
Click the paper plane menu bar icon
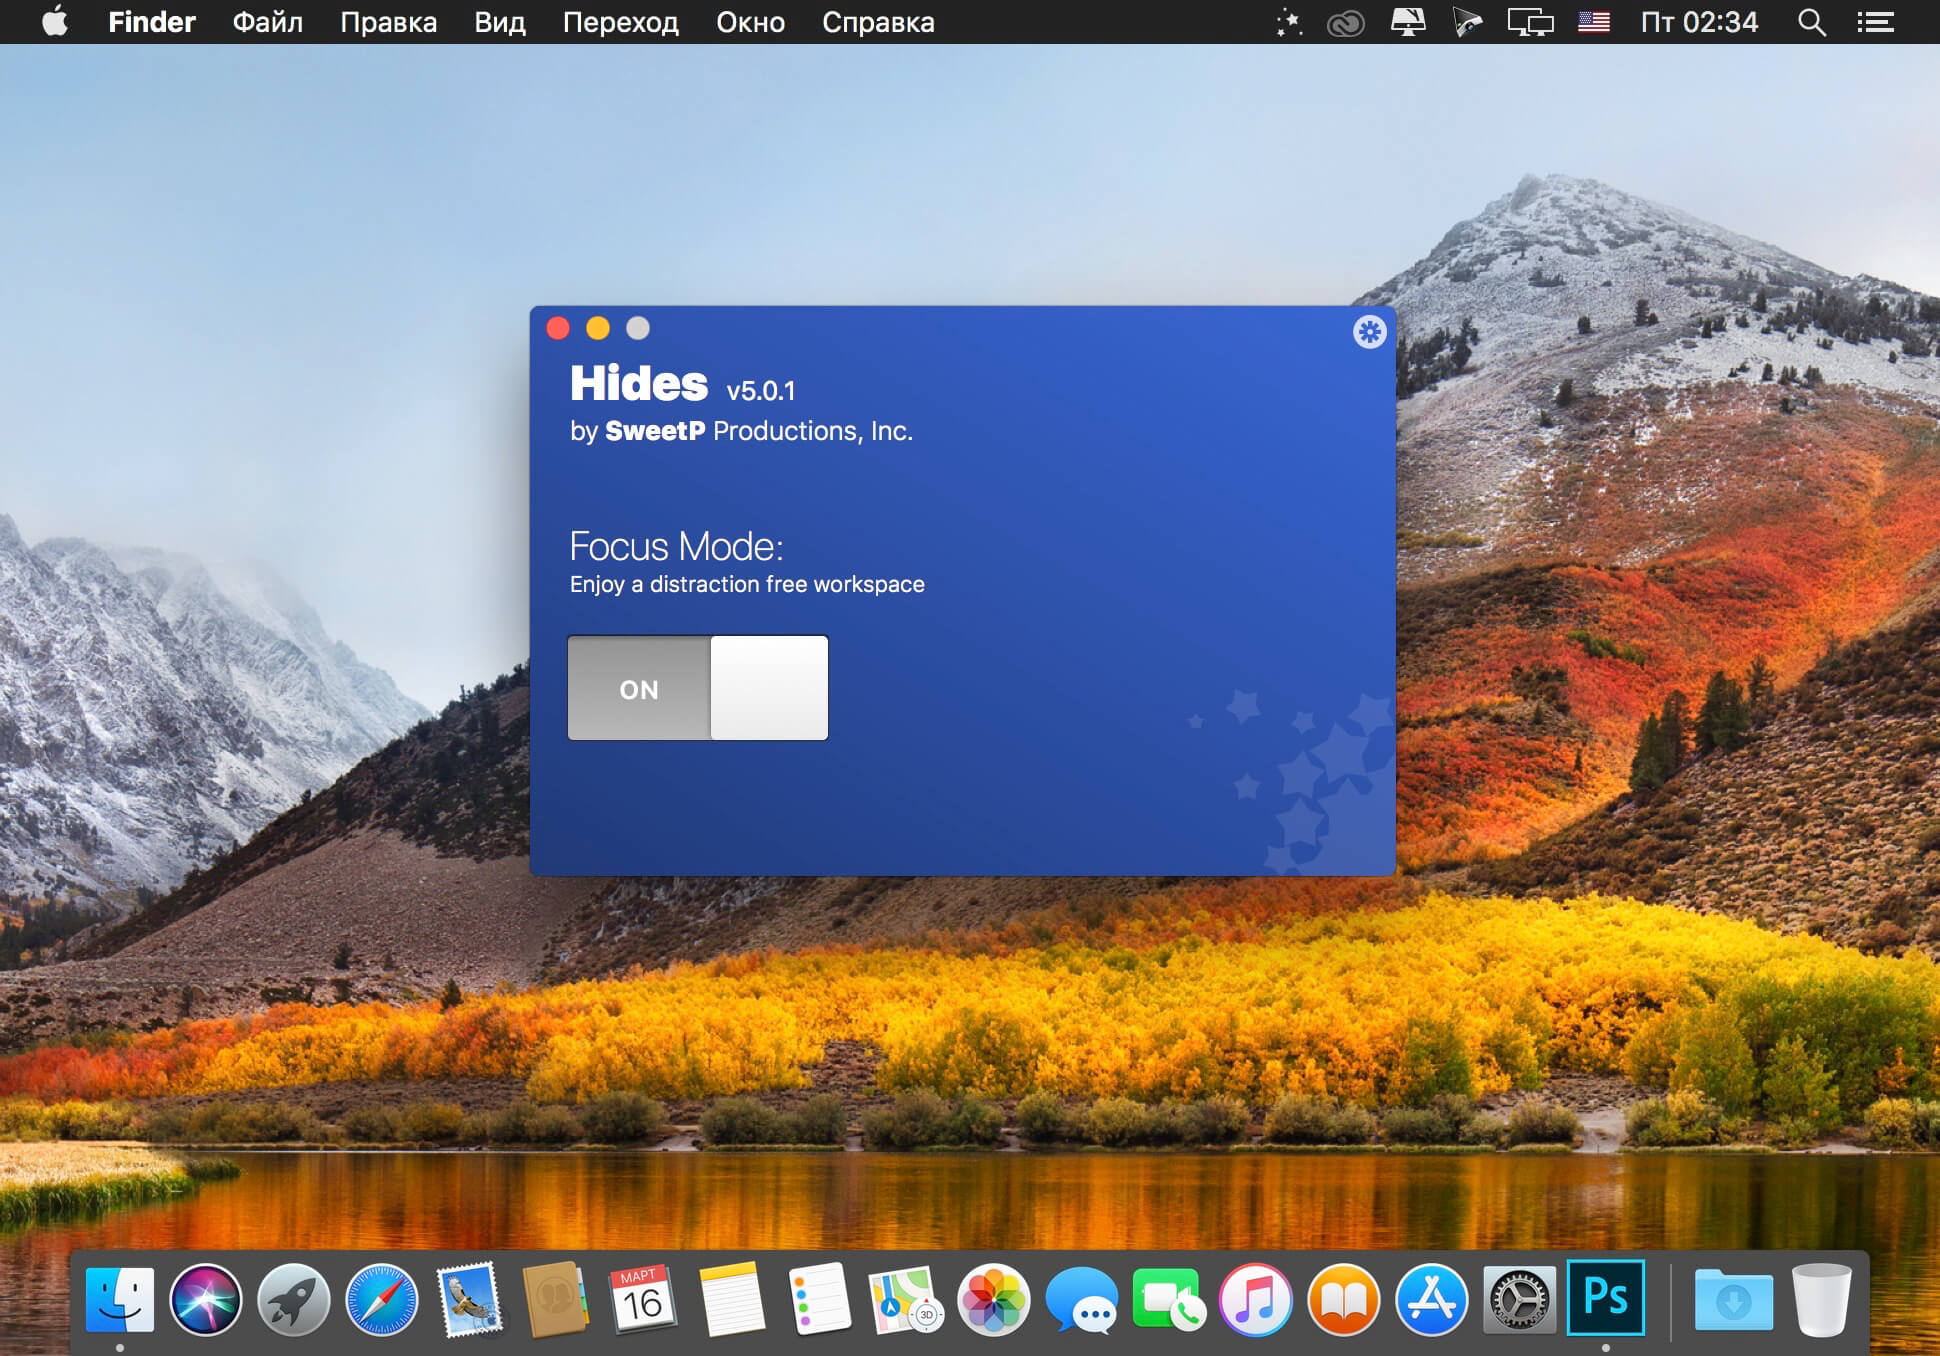pos(1467,22)
